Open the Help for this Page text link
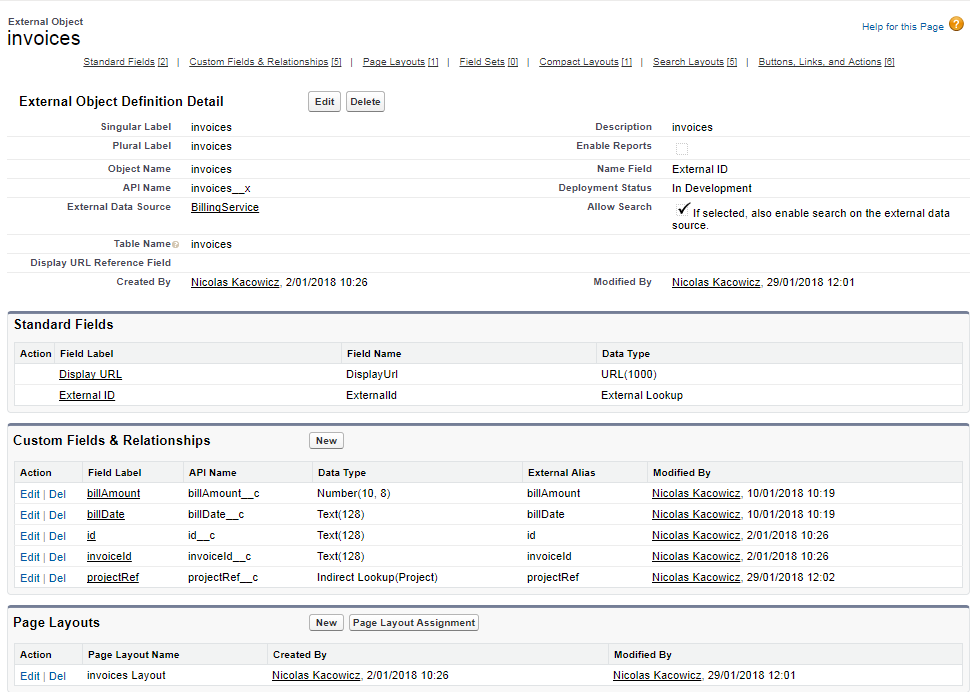Image resolution: width=970 pixels, height=692 pixels. pyautogui.click(x=903, y=27)
